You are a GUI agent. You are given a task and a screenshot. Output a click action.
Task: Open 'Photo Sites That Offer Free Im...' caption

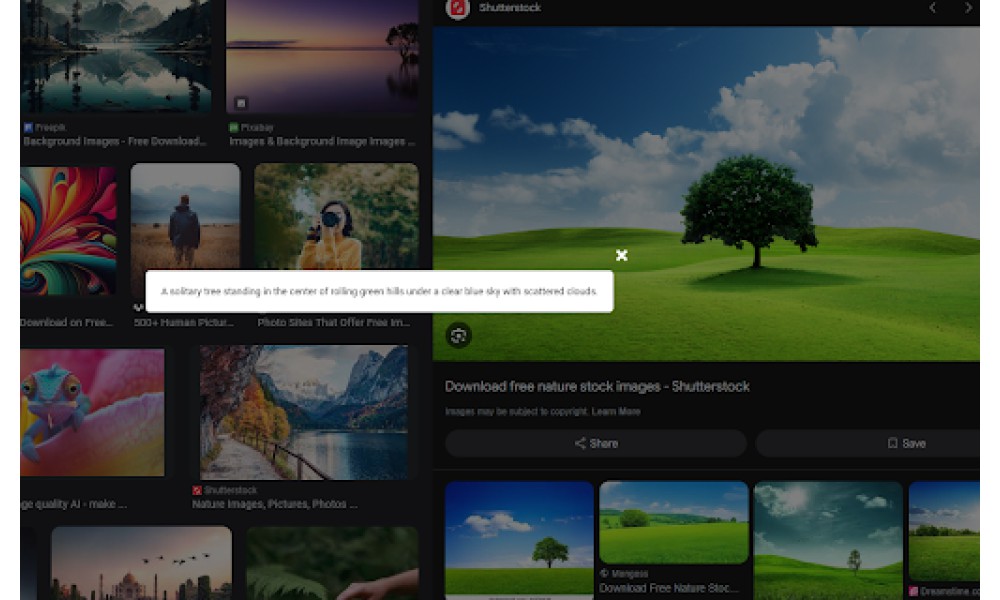point(334,323)
